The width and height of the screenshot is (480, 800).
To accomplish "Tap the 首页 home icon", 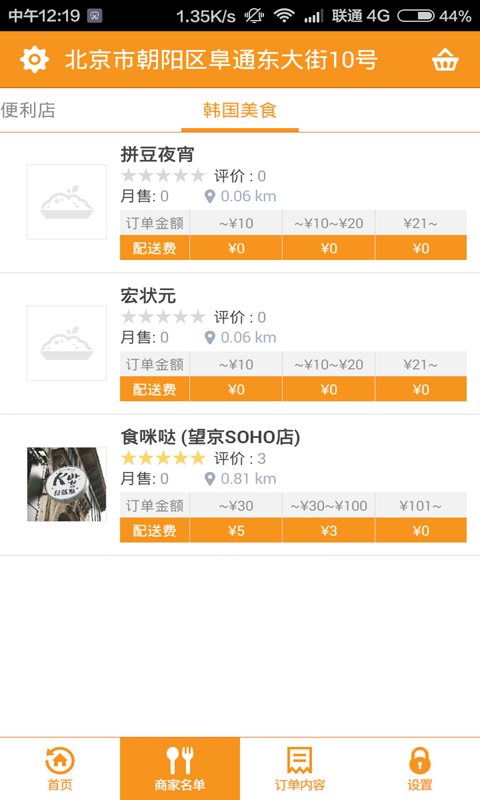I will pyautogui.click(x=60, y=761).
